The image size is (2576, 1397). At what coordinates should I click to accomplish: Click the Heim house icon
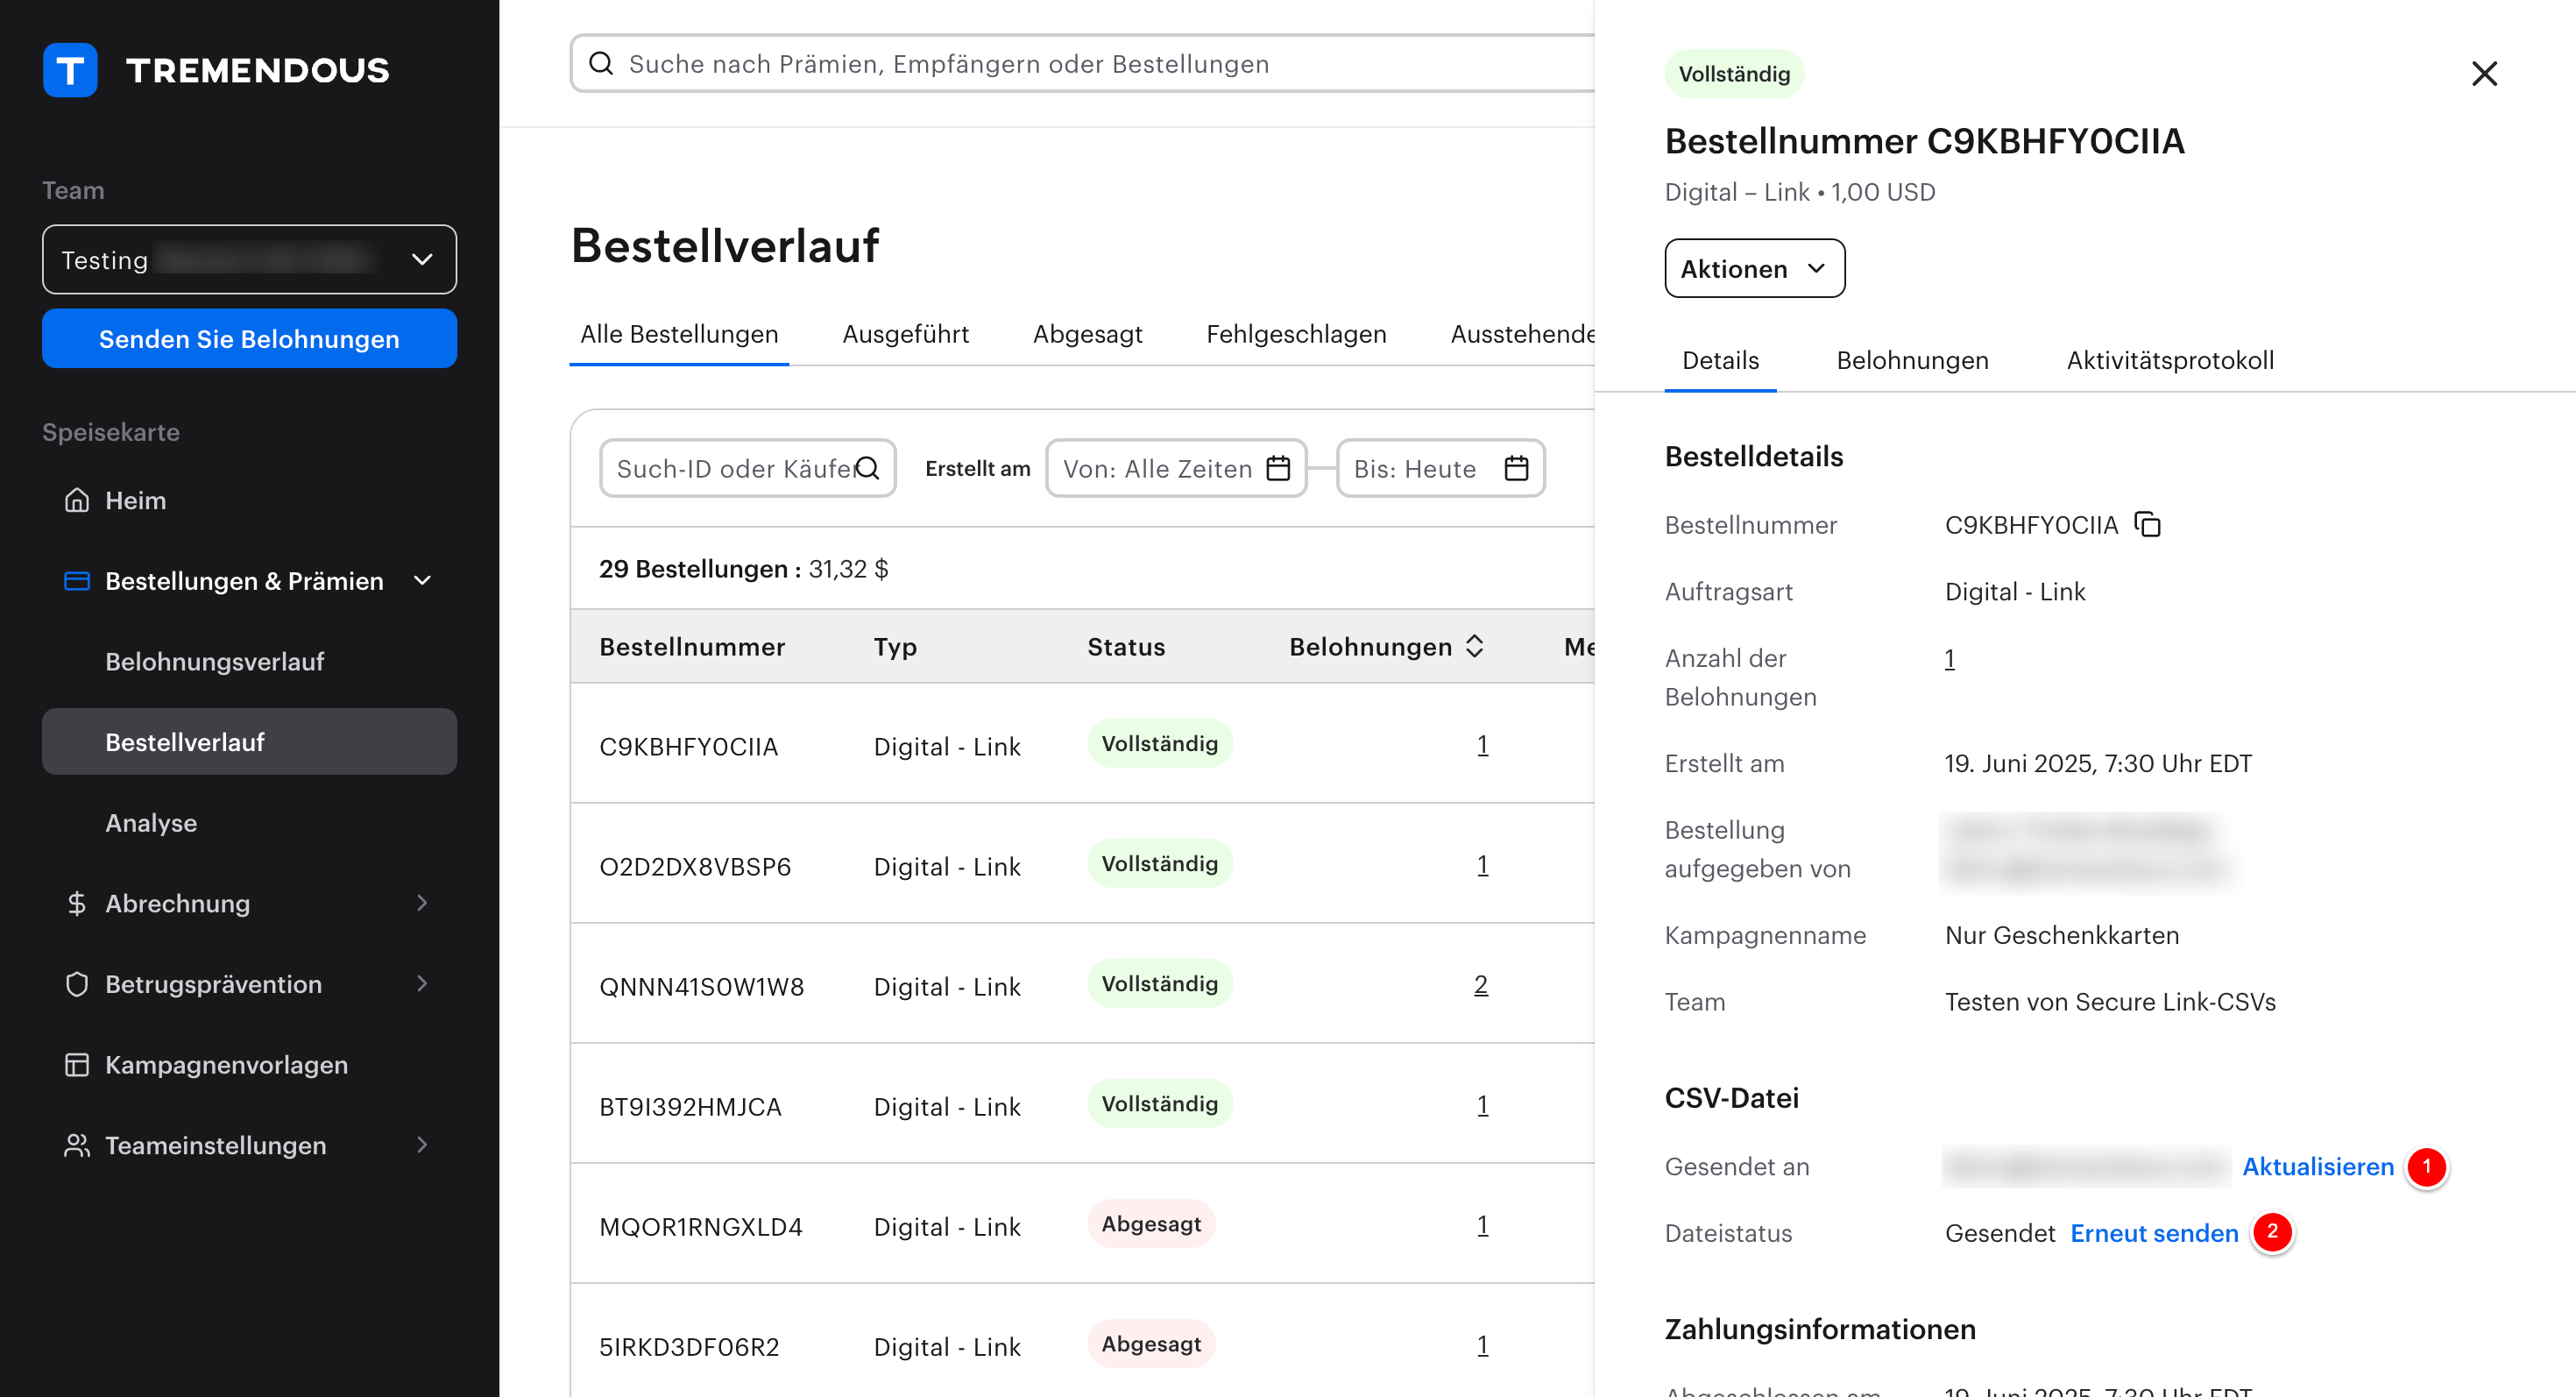point(77,500)
